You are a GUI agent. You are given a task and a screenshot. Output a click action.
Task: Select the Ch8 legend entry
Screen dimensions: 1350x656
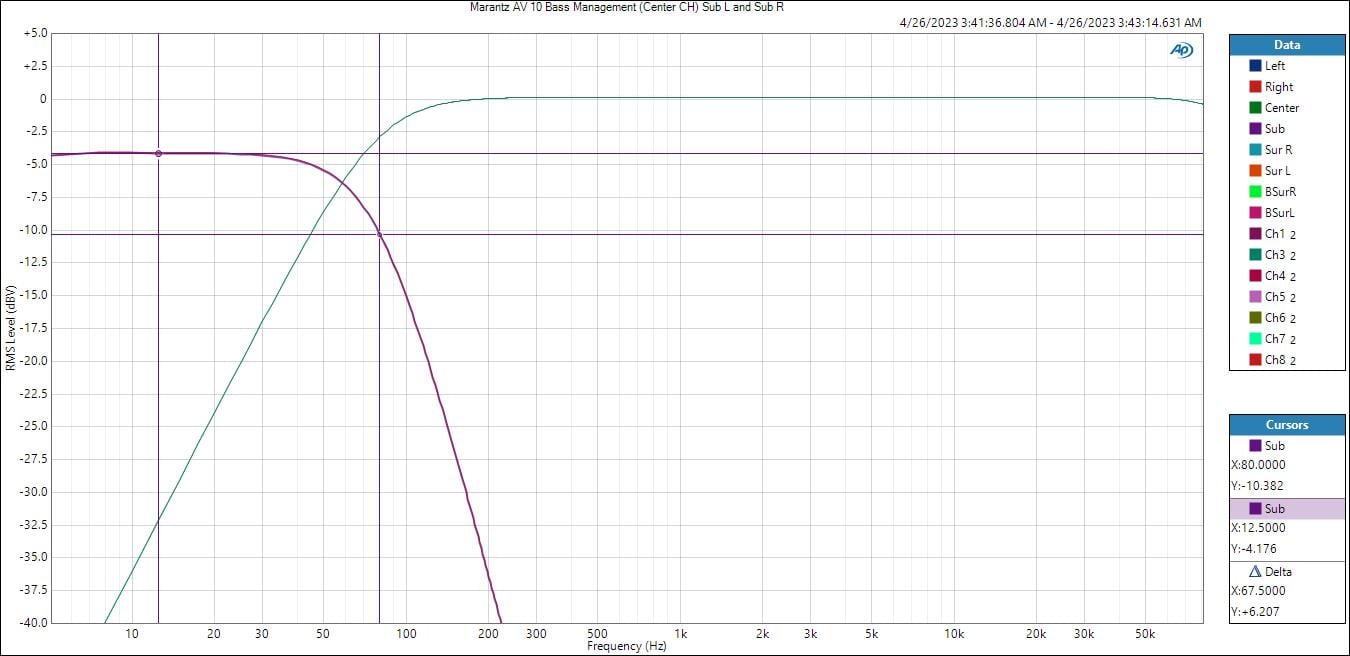[1279, 360]
